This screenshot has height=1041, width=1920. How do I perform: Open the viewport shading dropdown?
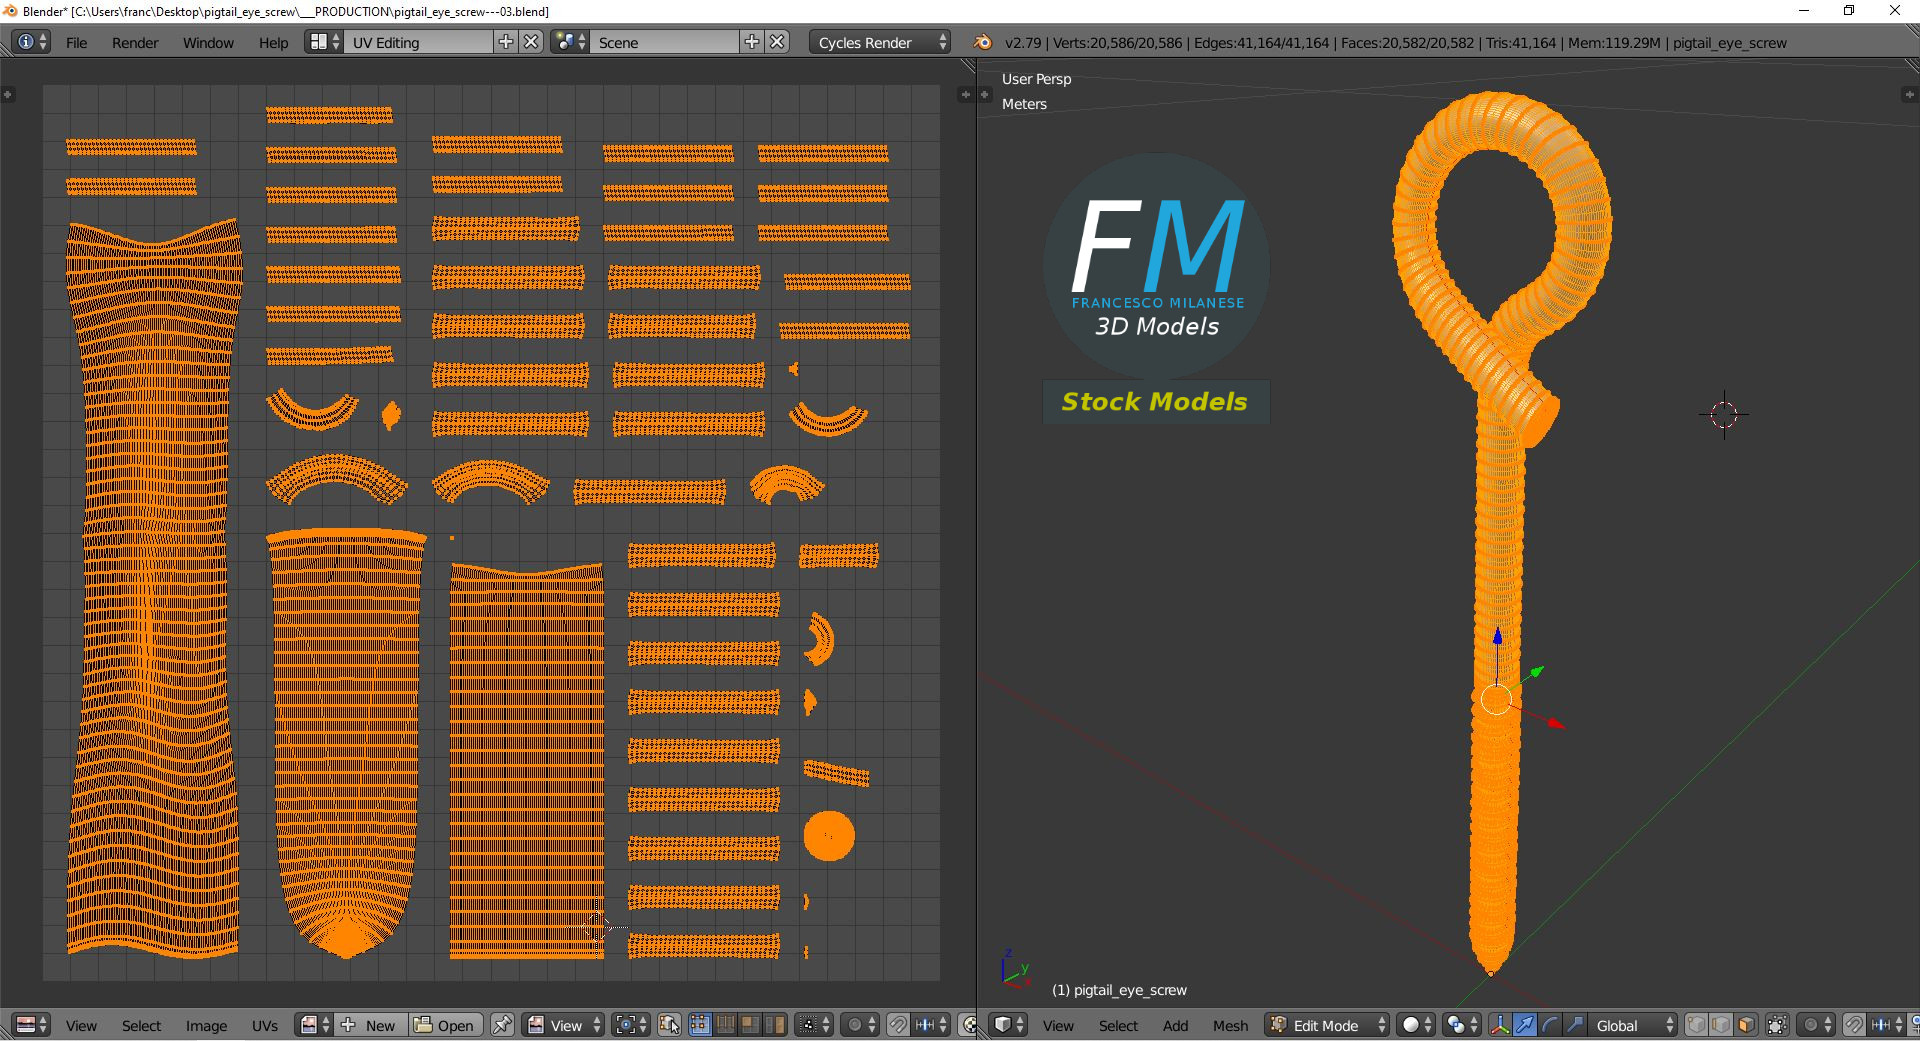click(x=1415, y=1025)
